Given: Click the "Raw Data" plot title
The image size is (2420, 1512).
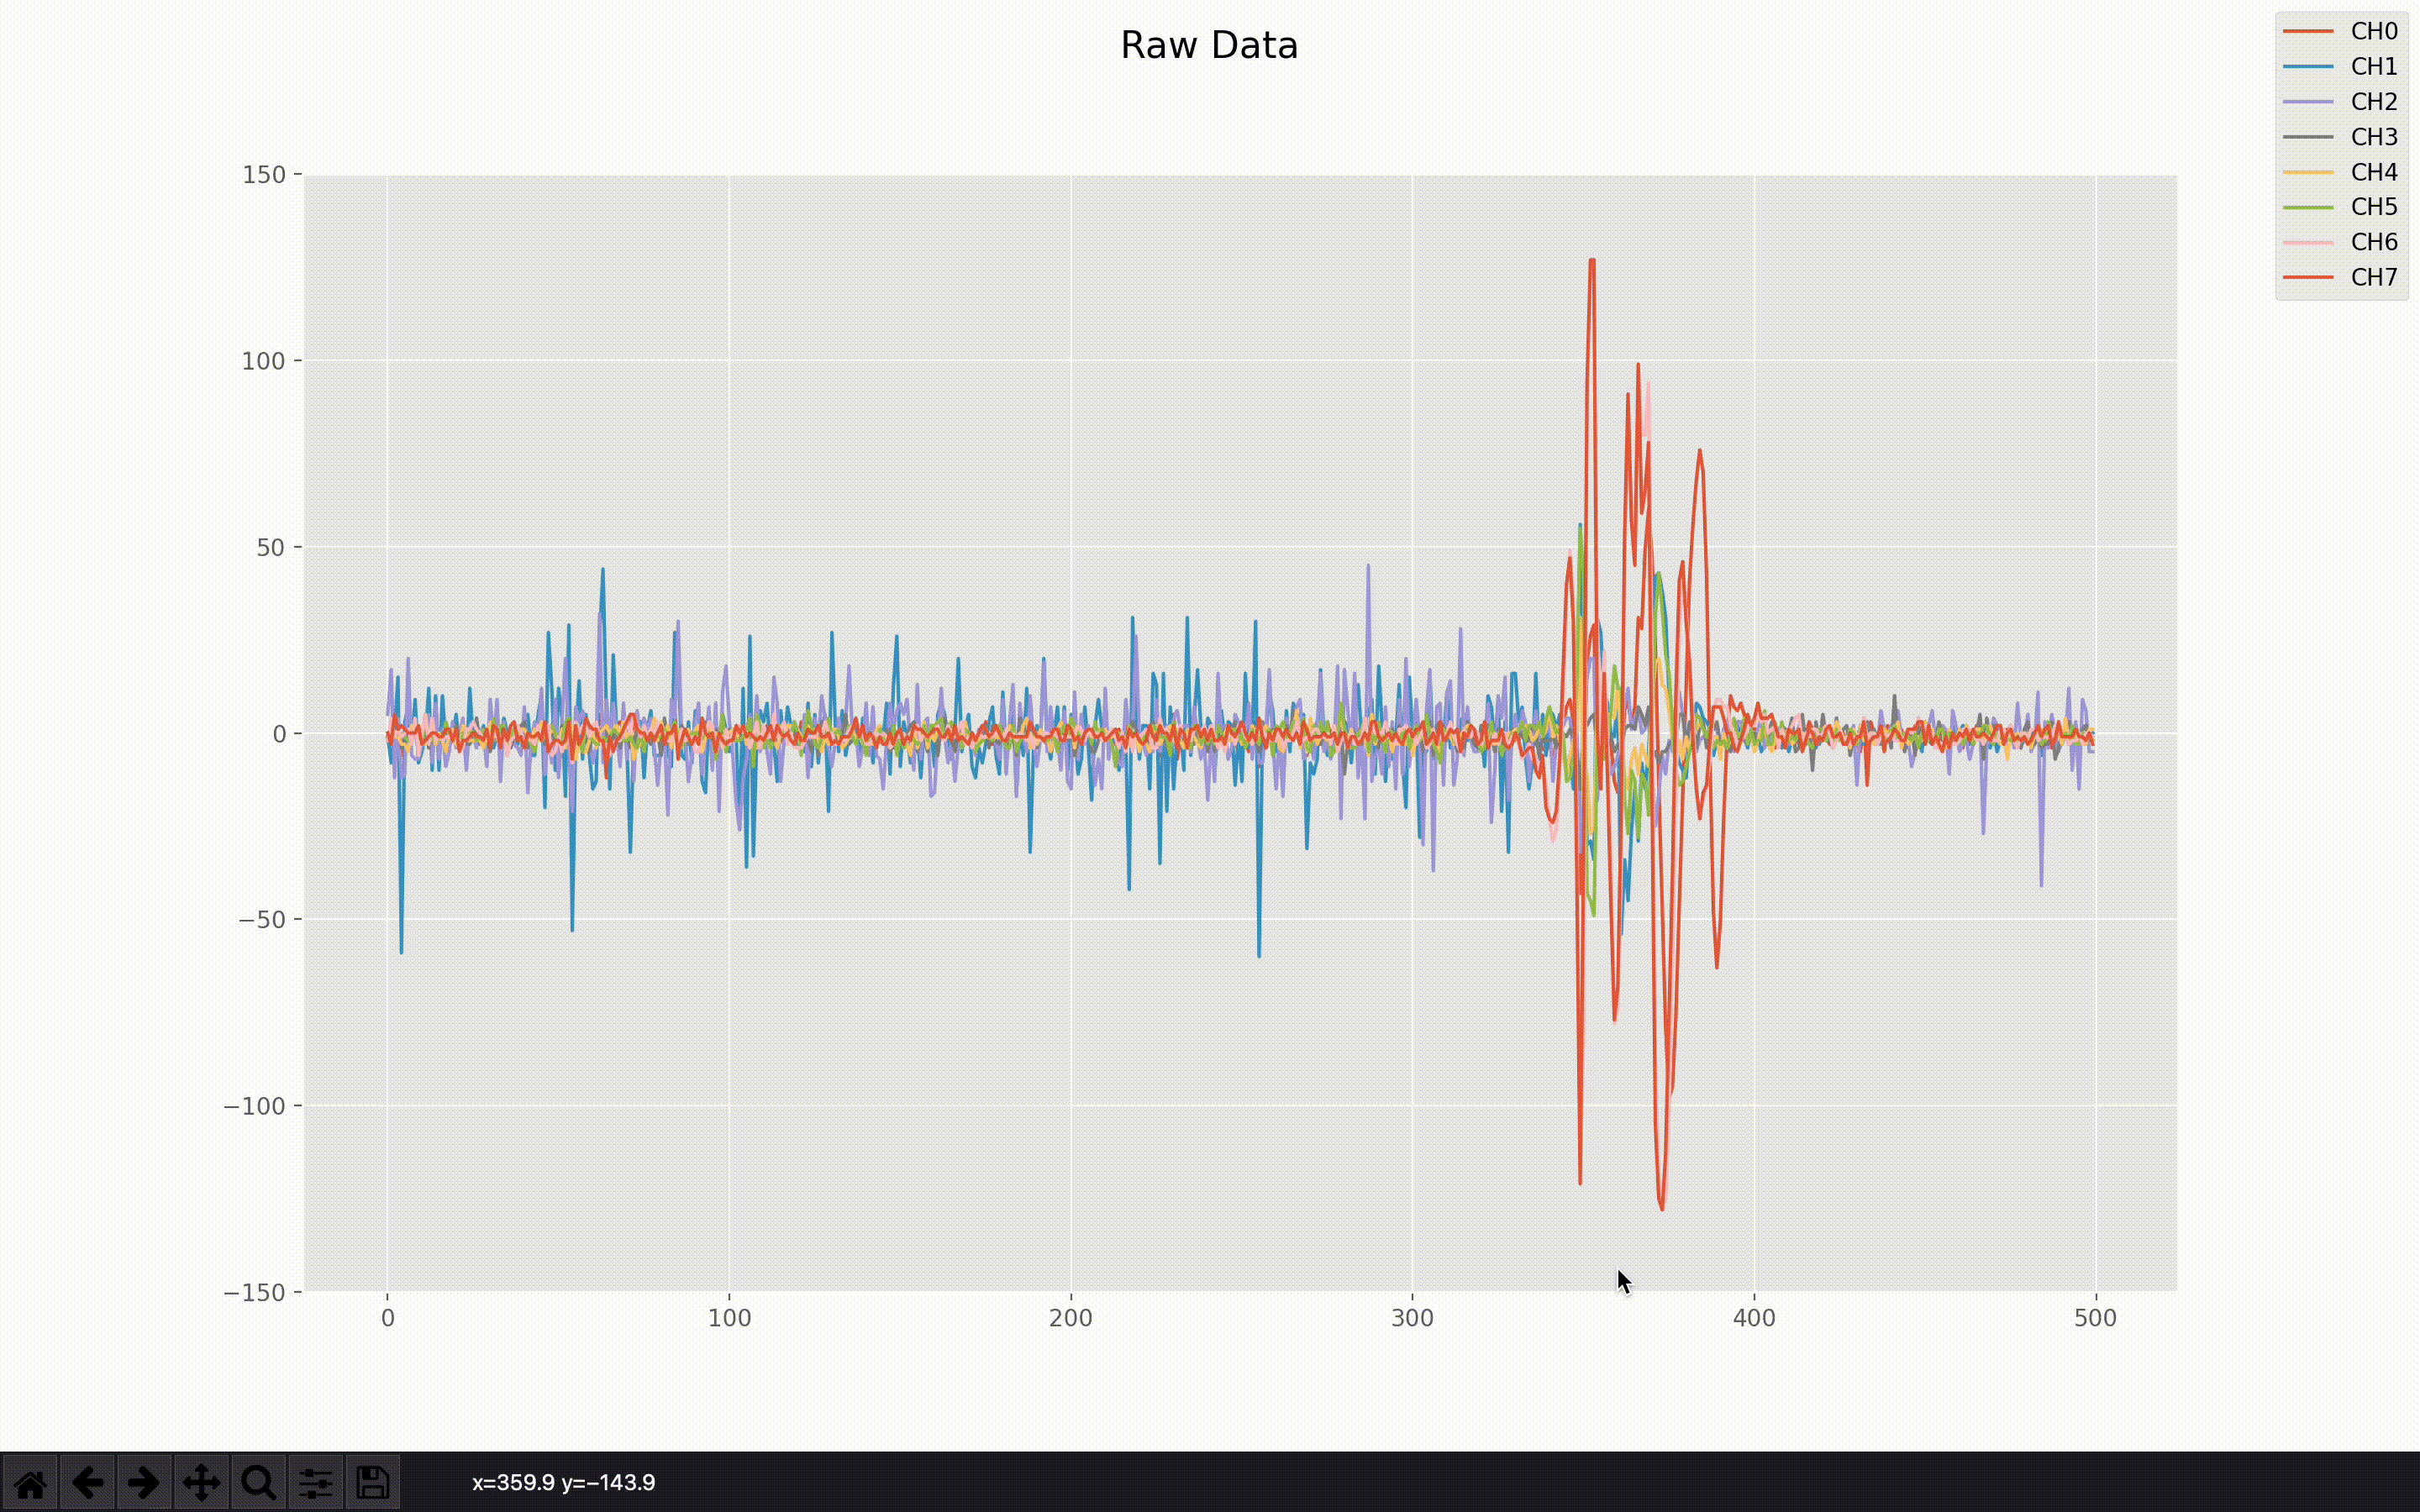Looking at the screenshot, I should (x=1209, y=45).
